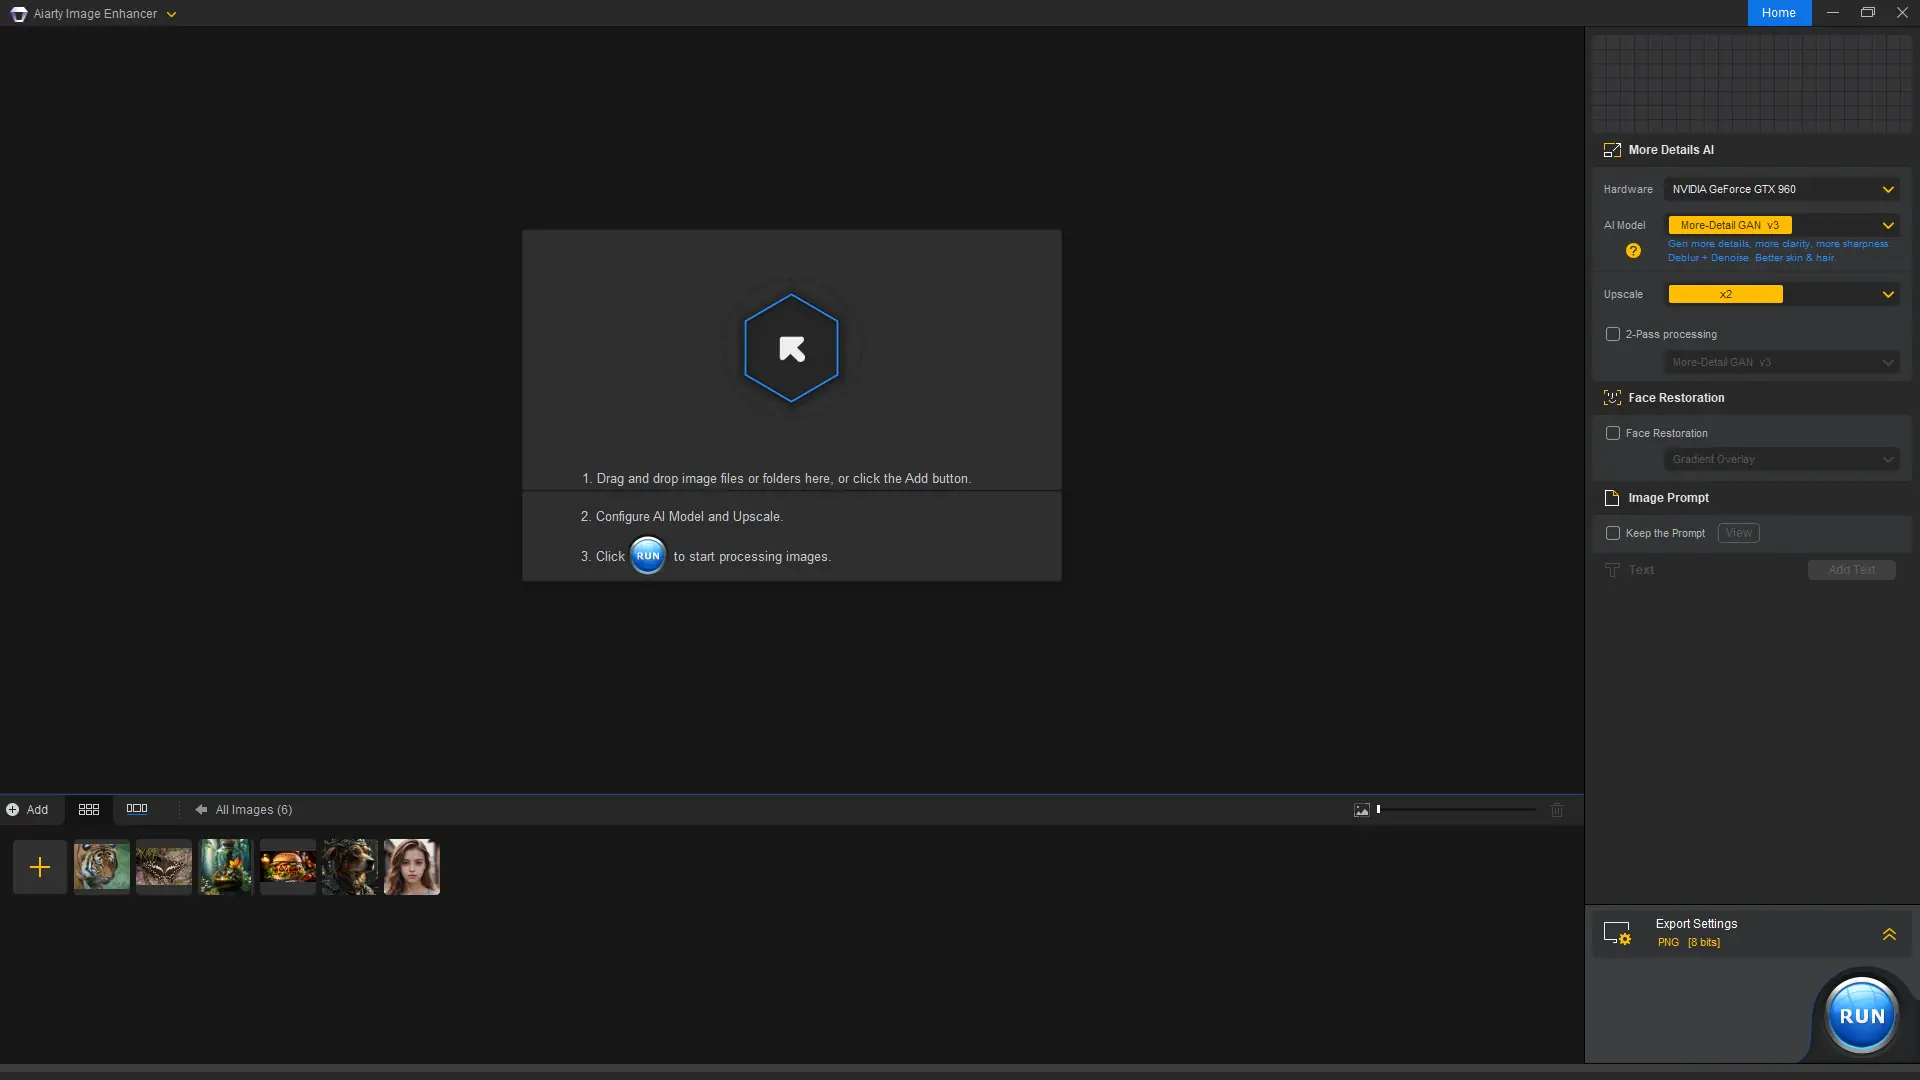Expand the Export Settings panel
The image size is (1920, 1080).
click(x=1889, y=933)
